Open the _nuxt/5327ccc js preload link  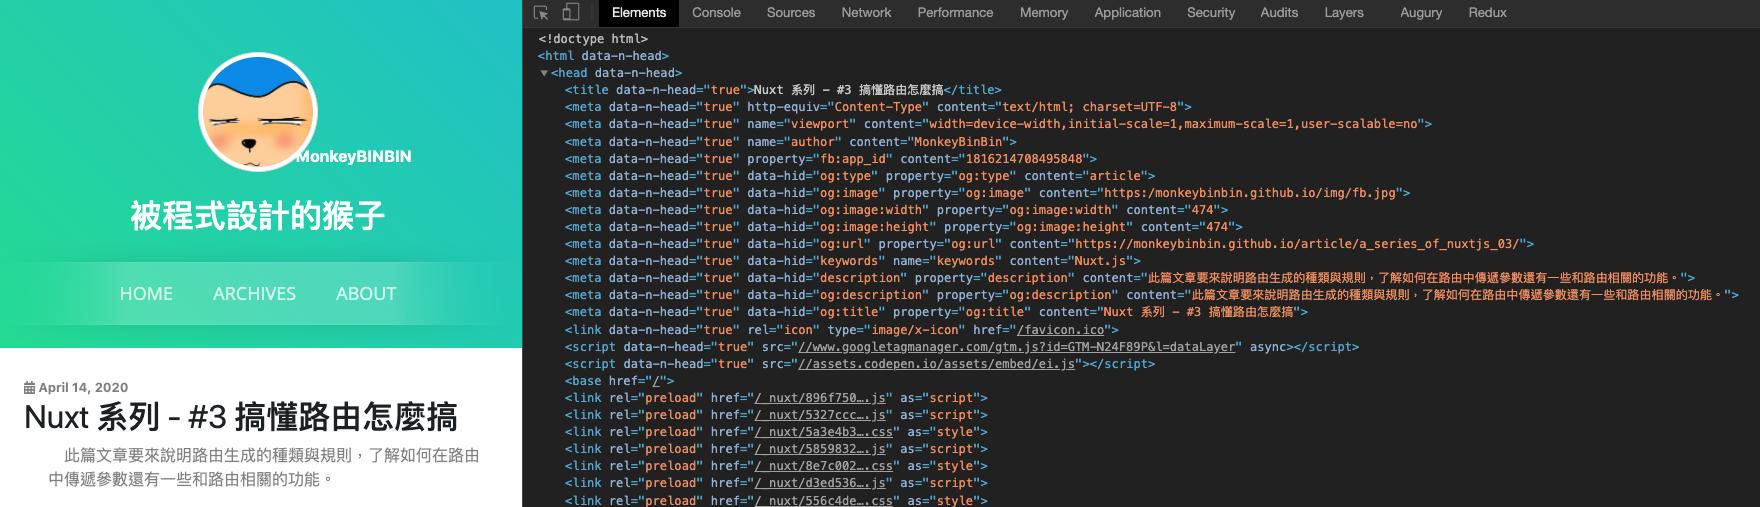[x=820, y=415]
